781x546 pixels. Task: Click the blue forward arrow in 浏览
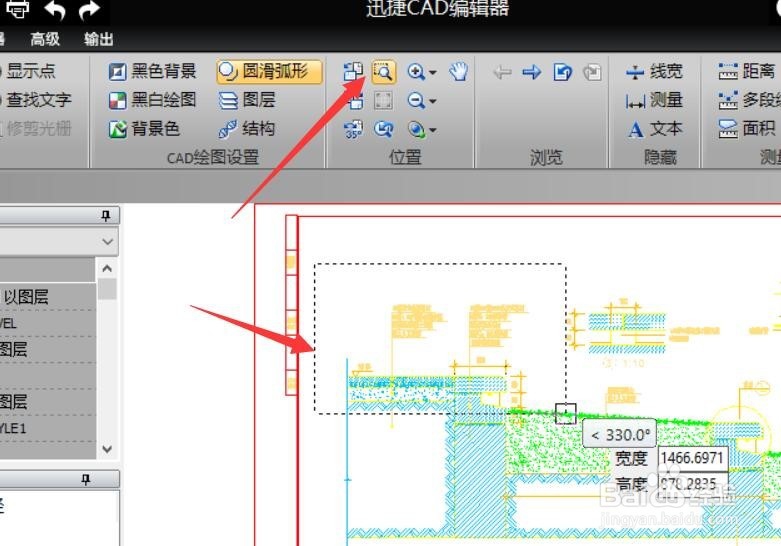pyautogui.click(x=532, y=72)
